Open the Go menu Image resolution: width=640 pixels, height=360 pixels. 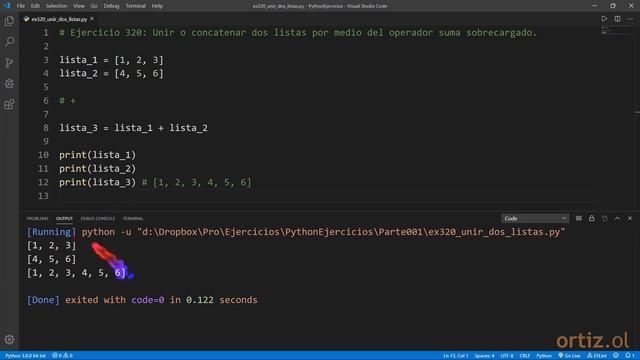click(94, 6)
